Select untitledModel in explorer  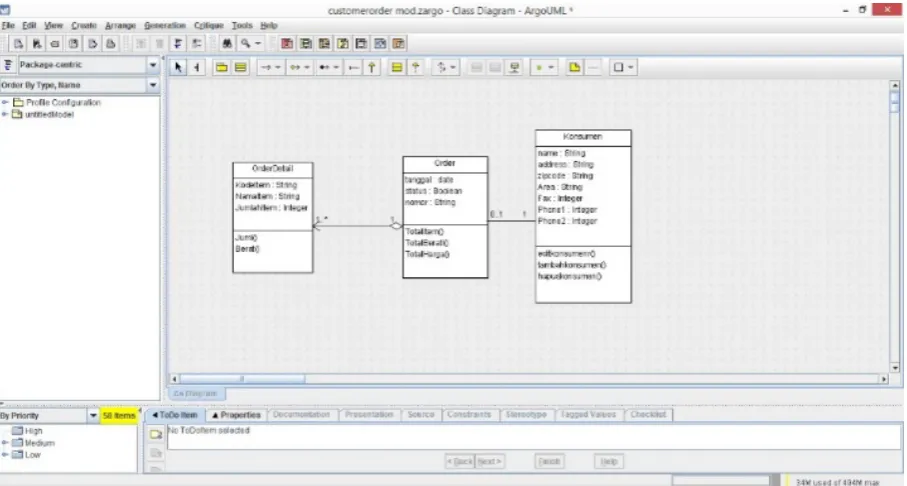(49, 115)
